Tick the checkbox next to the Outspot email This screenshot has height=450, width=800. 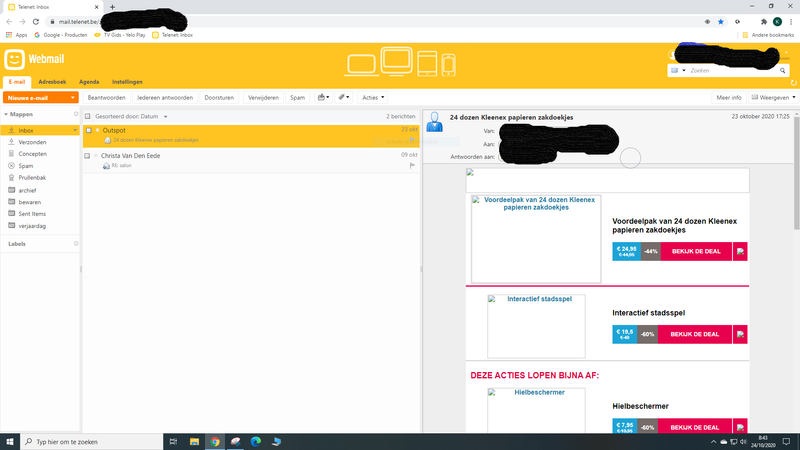[x=89, y=130]
